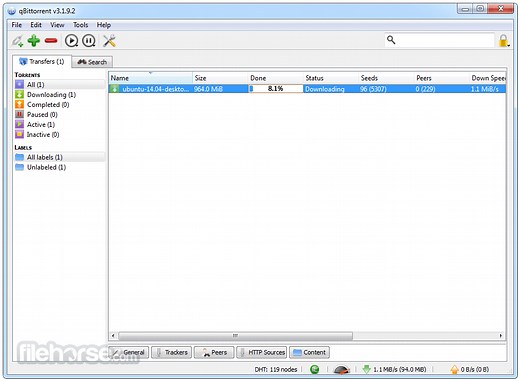520x381 pixels.
Task: Click the resume (play) toolbar icon
Action: tap(71, 41)
